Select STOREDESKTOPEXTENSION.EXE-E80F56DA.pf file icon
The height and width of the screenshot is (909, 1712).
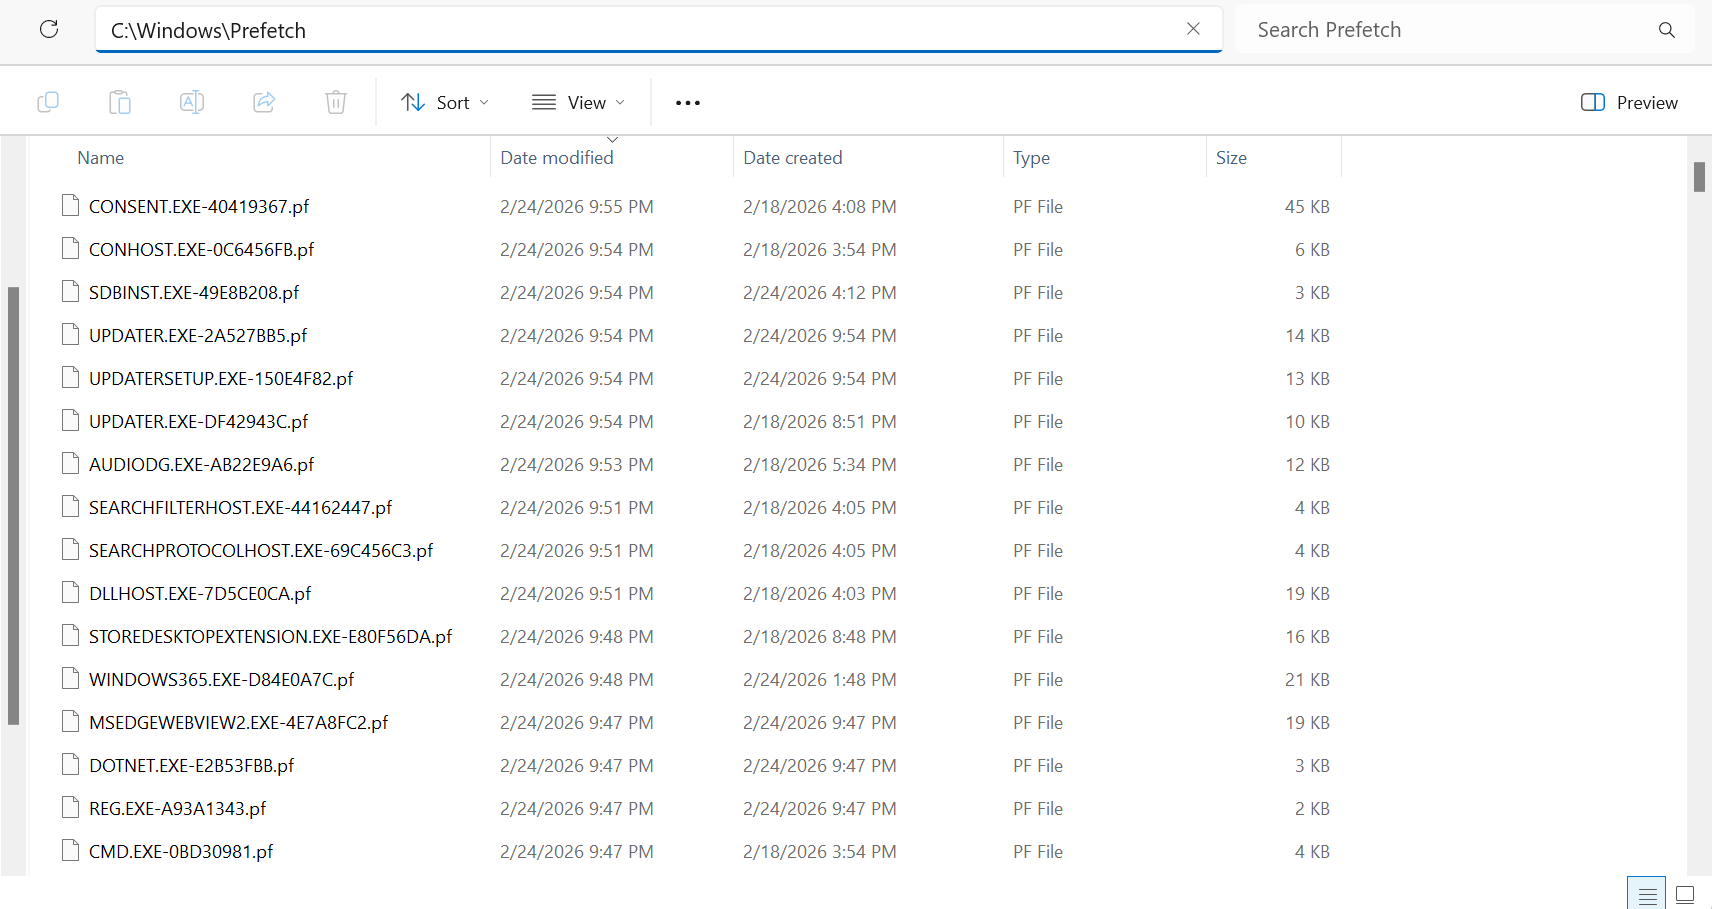pyautogui.click(x=70, y=636)
